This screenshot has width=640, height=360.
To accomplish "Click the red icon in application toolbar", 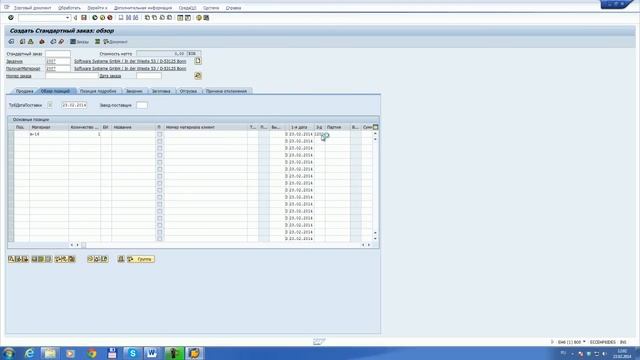I will [x=42, y=42].
